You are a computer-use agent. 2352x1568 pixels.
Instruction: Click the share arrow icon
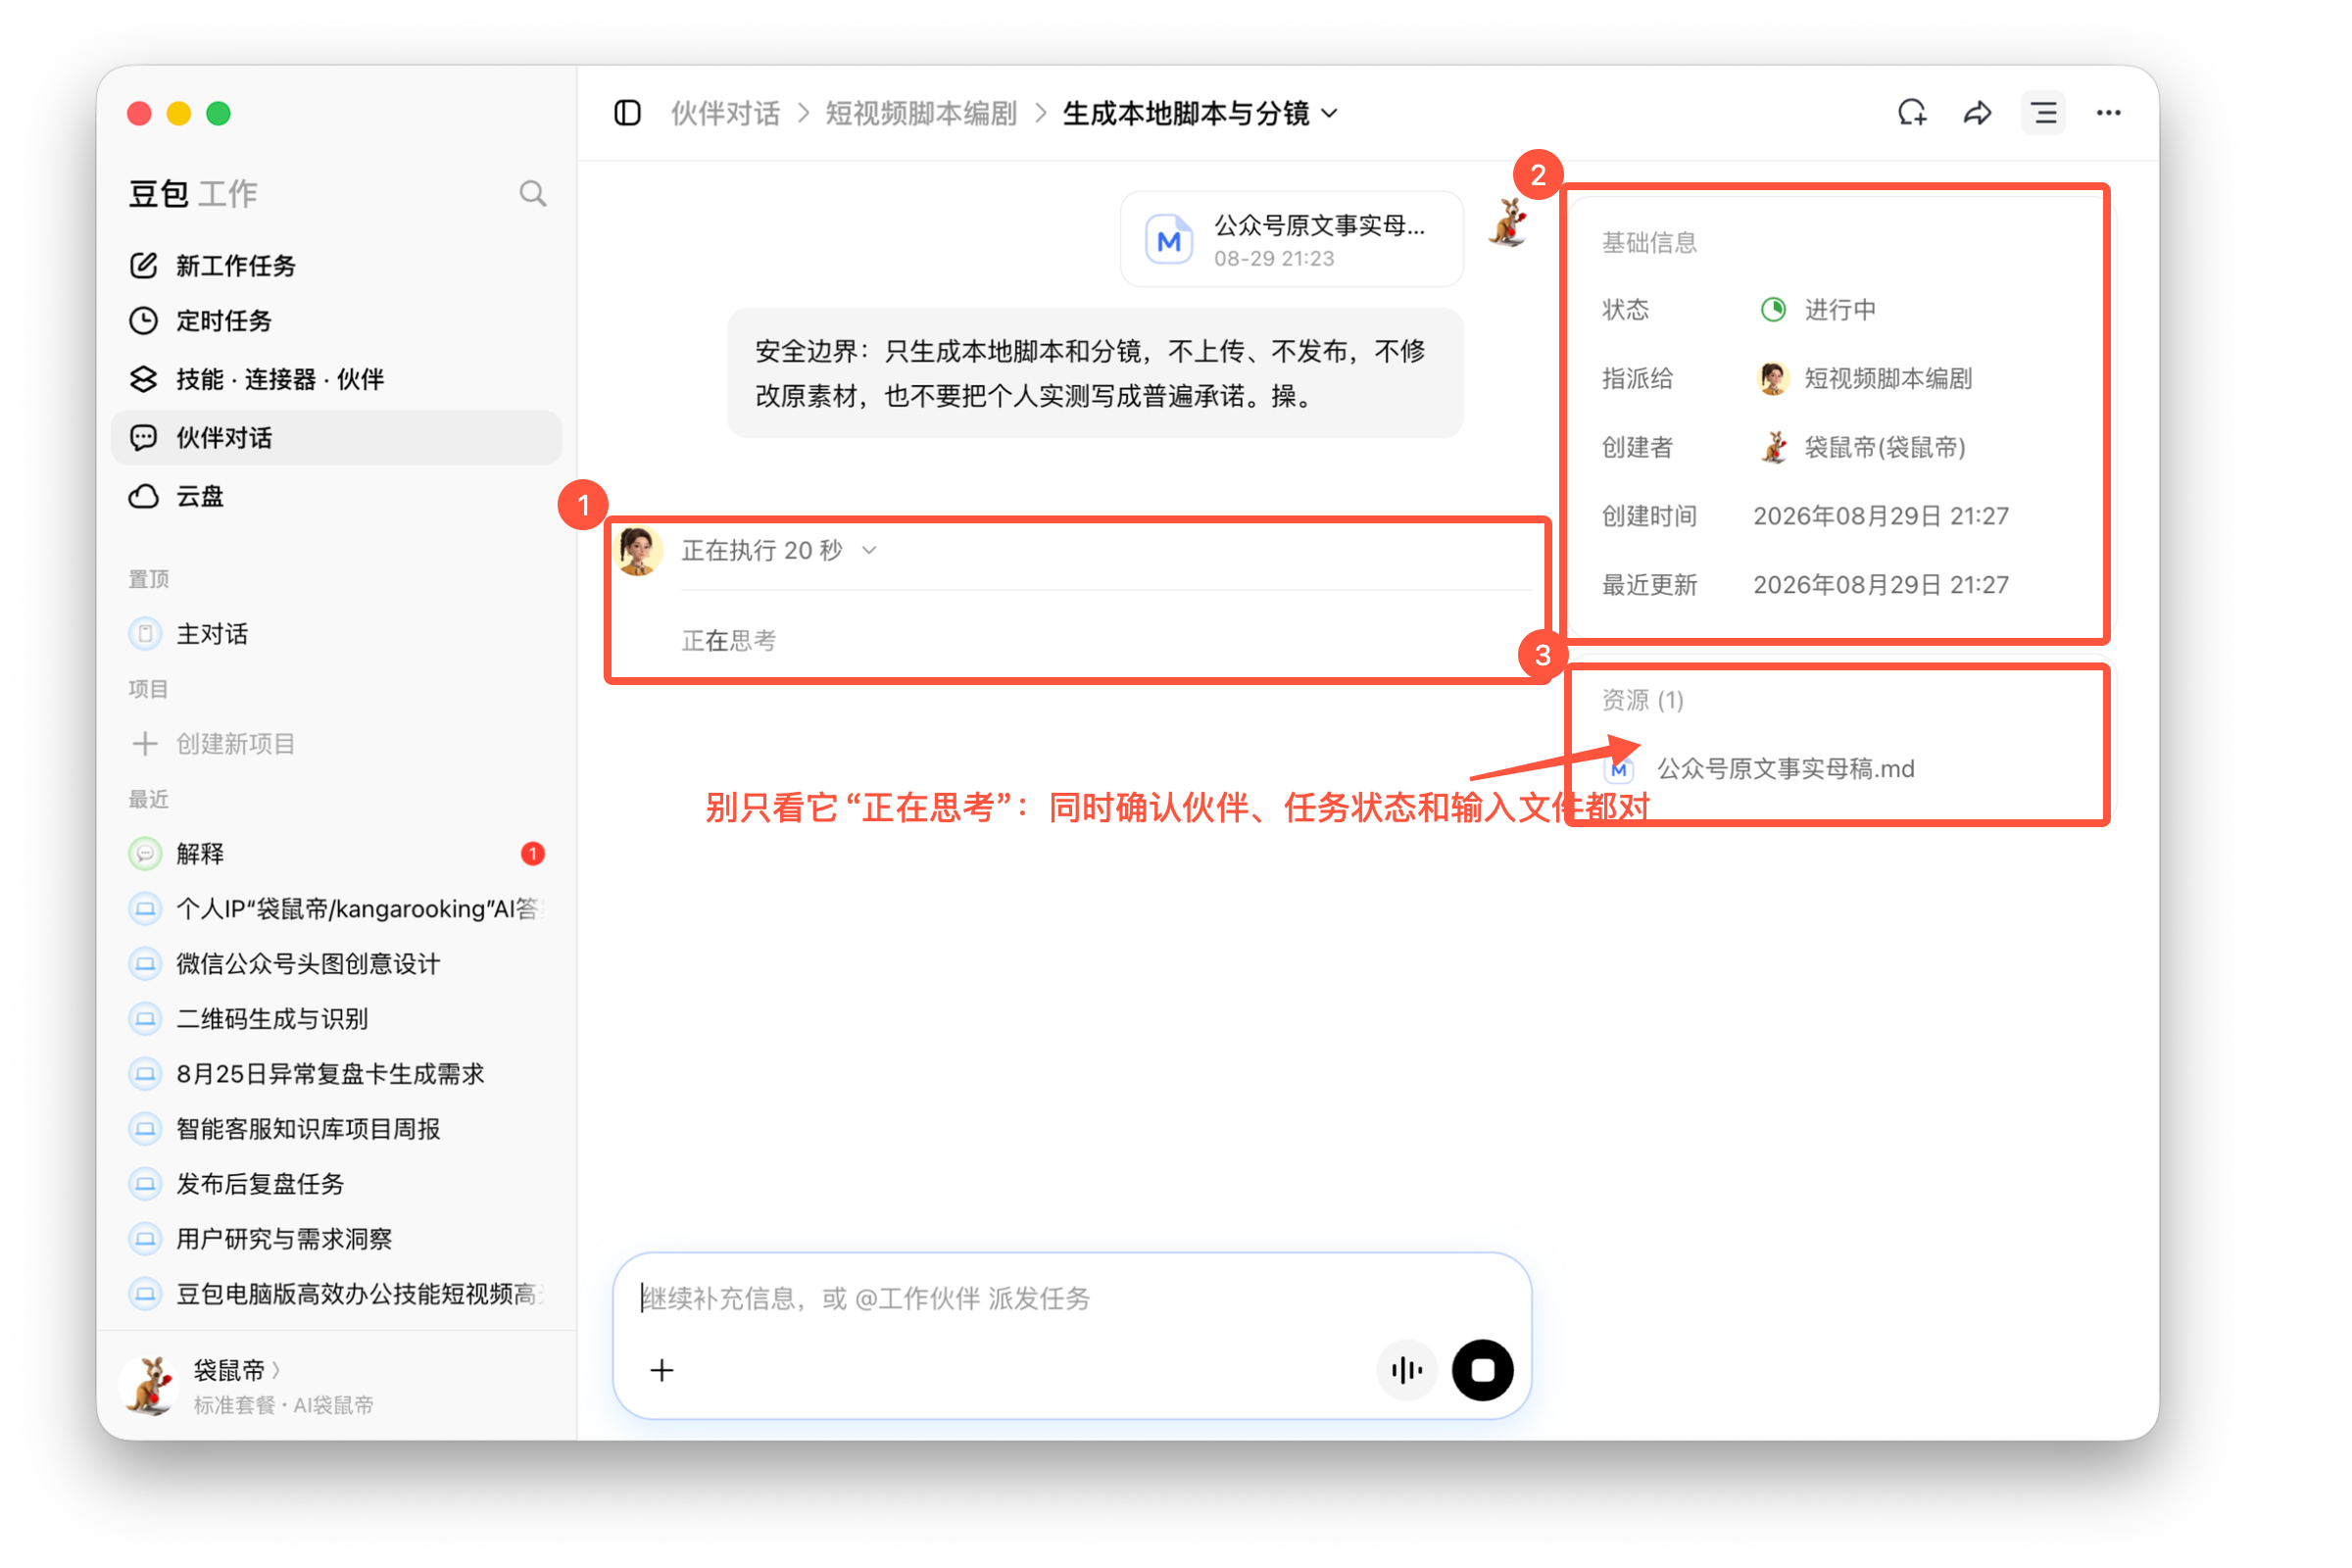coord(1977,113)
